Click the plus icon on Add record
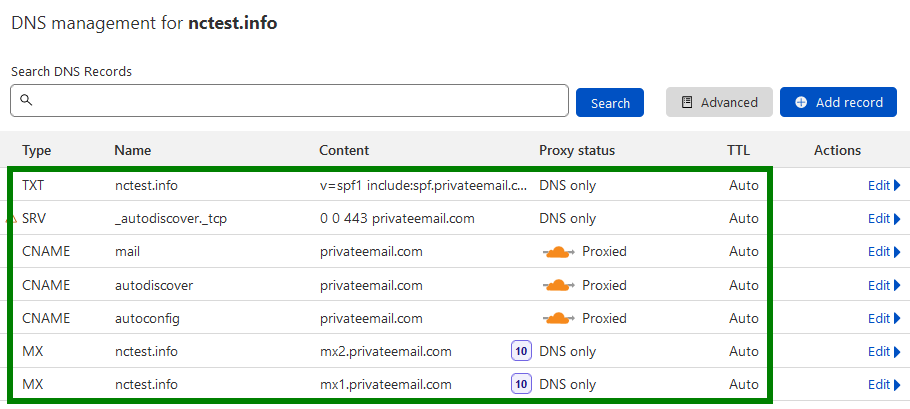910x409 pixels. pyautogui.click(x=801, y=103)
